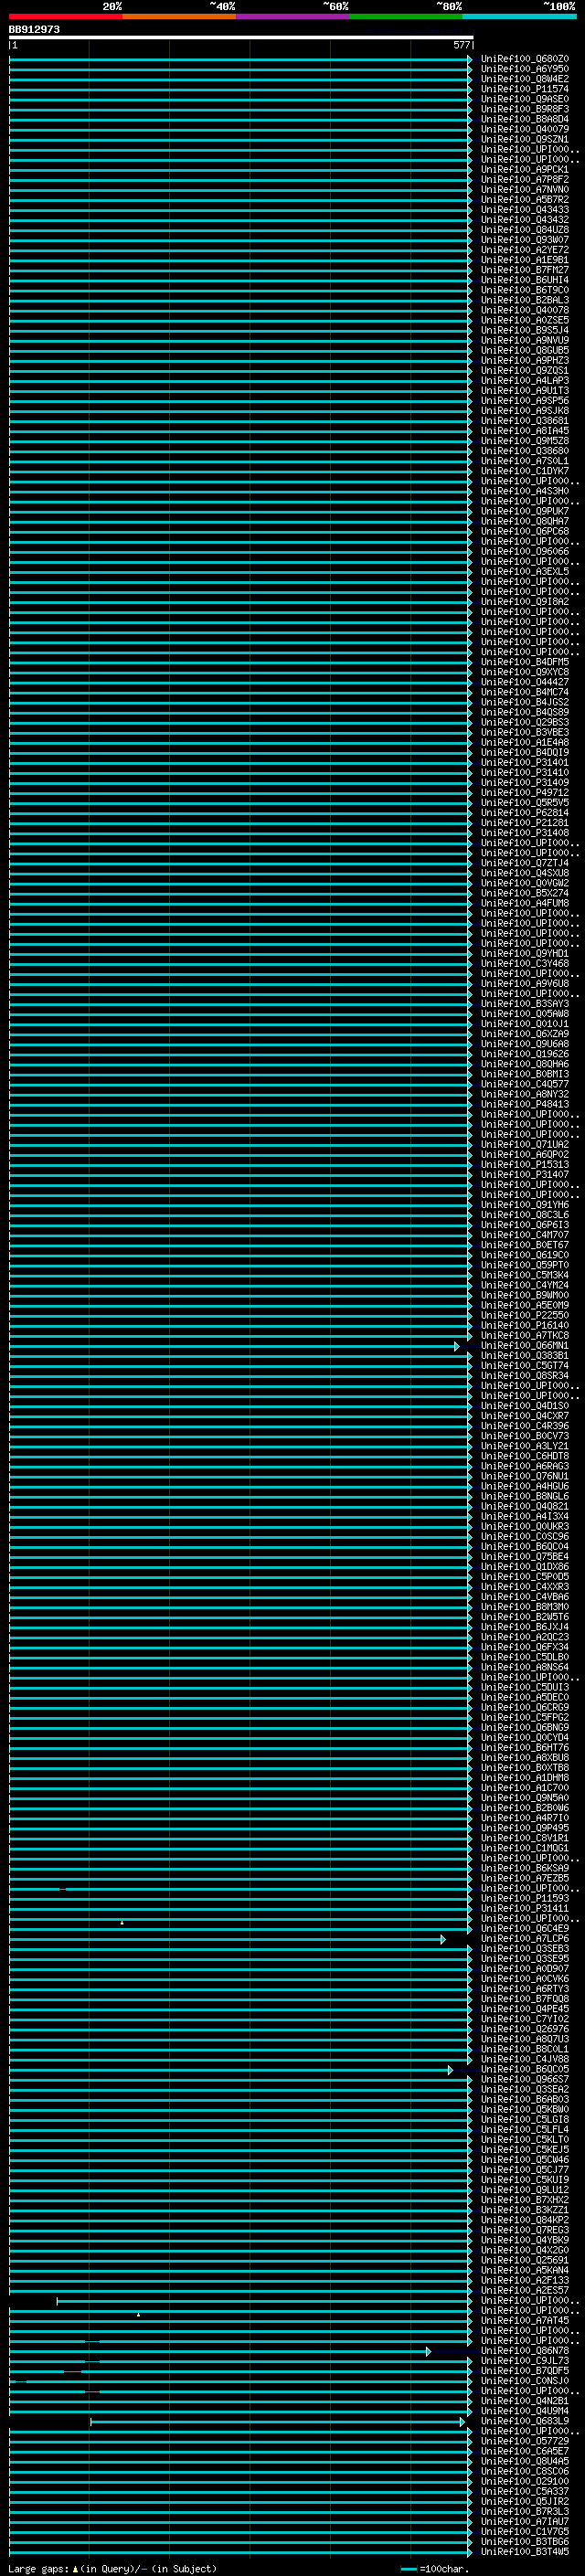Click the purple ~60% identity legend segment
The width and height of the screenshot is (585, 2576).
tap(293, 16)
